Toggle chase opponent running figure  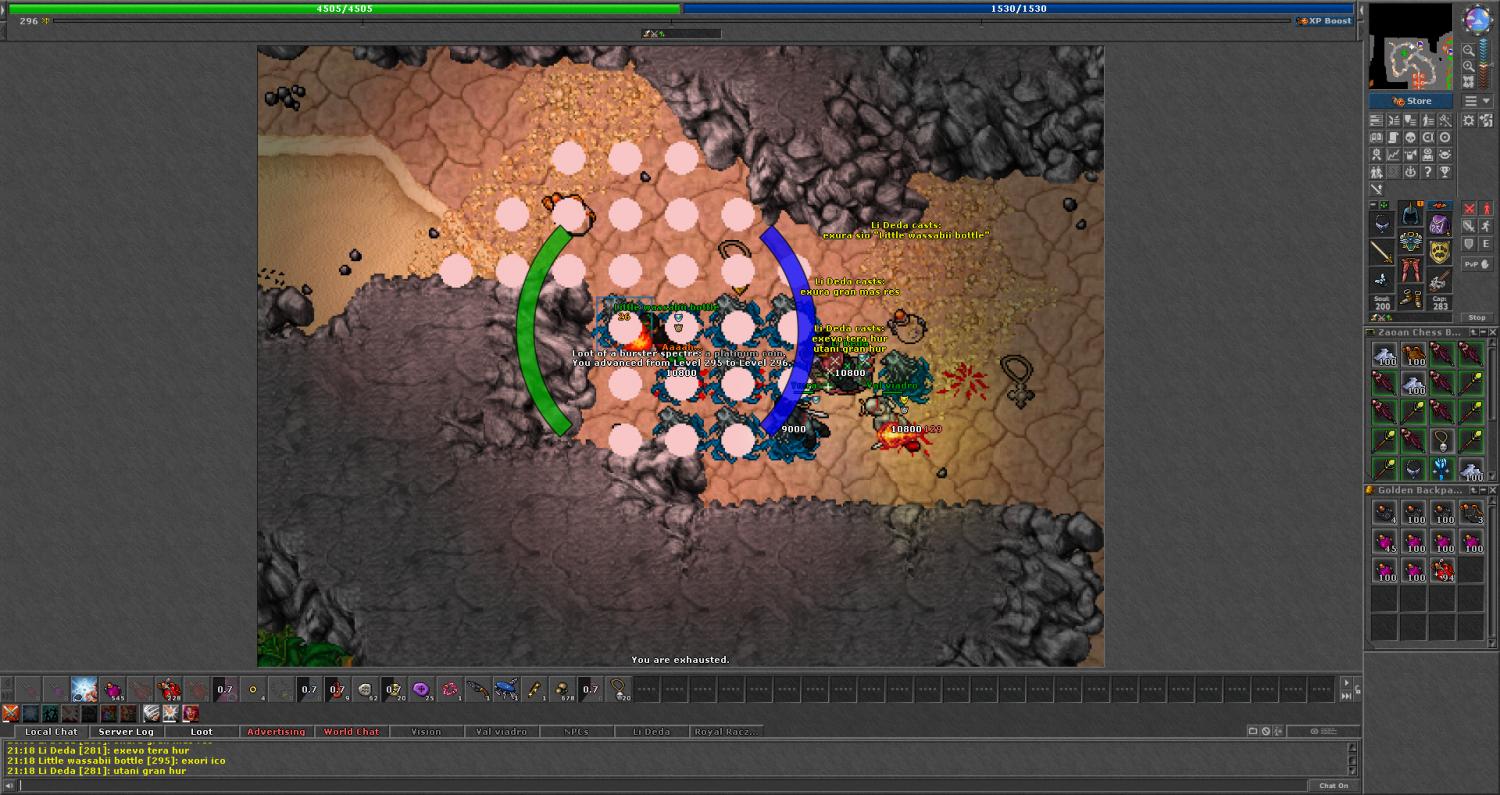pyautogui.click(x=1487, y=226)
